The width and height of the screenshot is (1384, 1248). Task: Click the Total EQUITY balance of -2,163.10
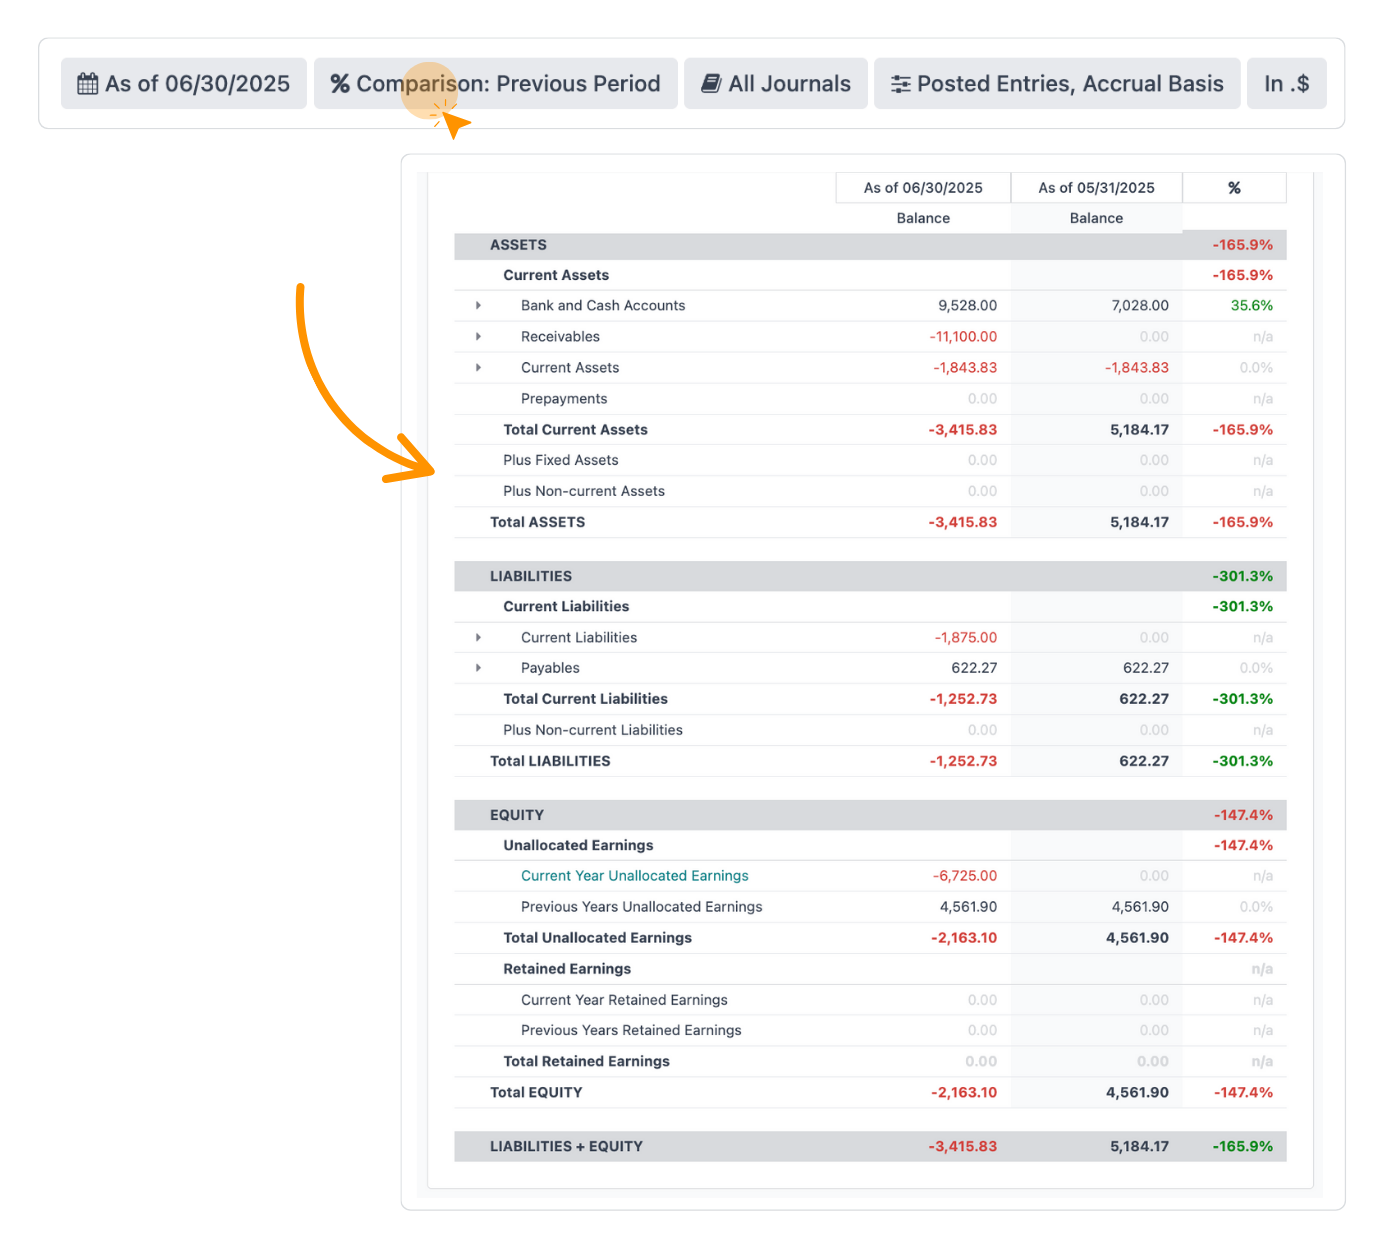(963, 1092)
